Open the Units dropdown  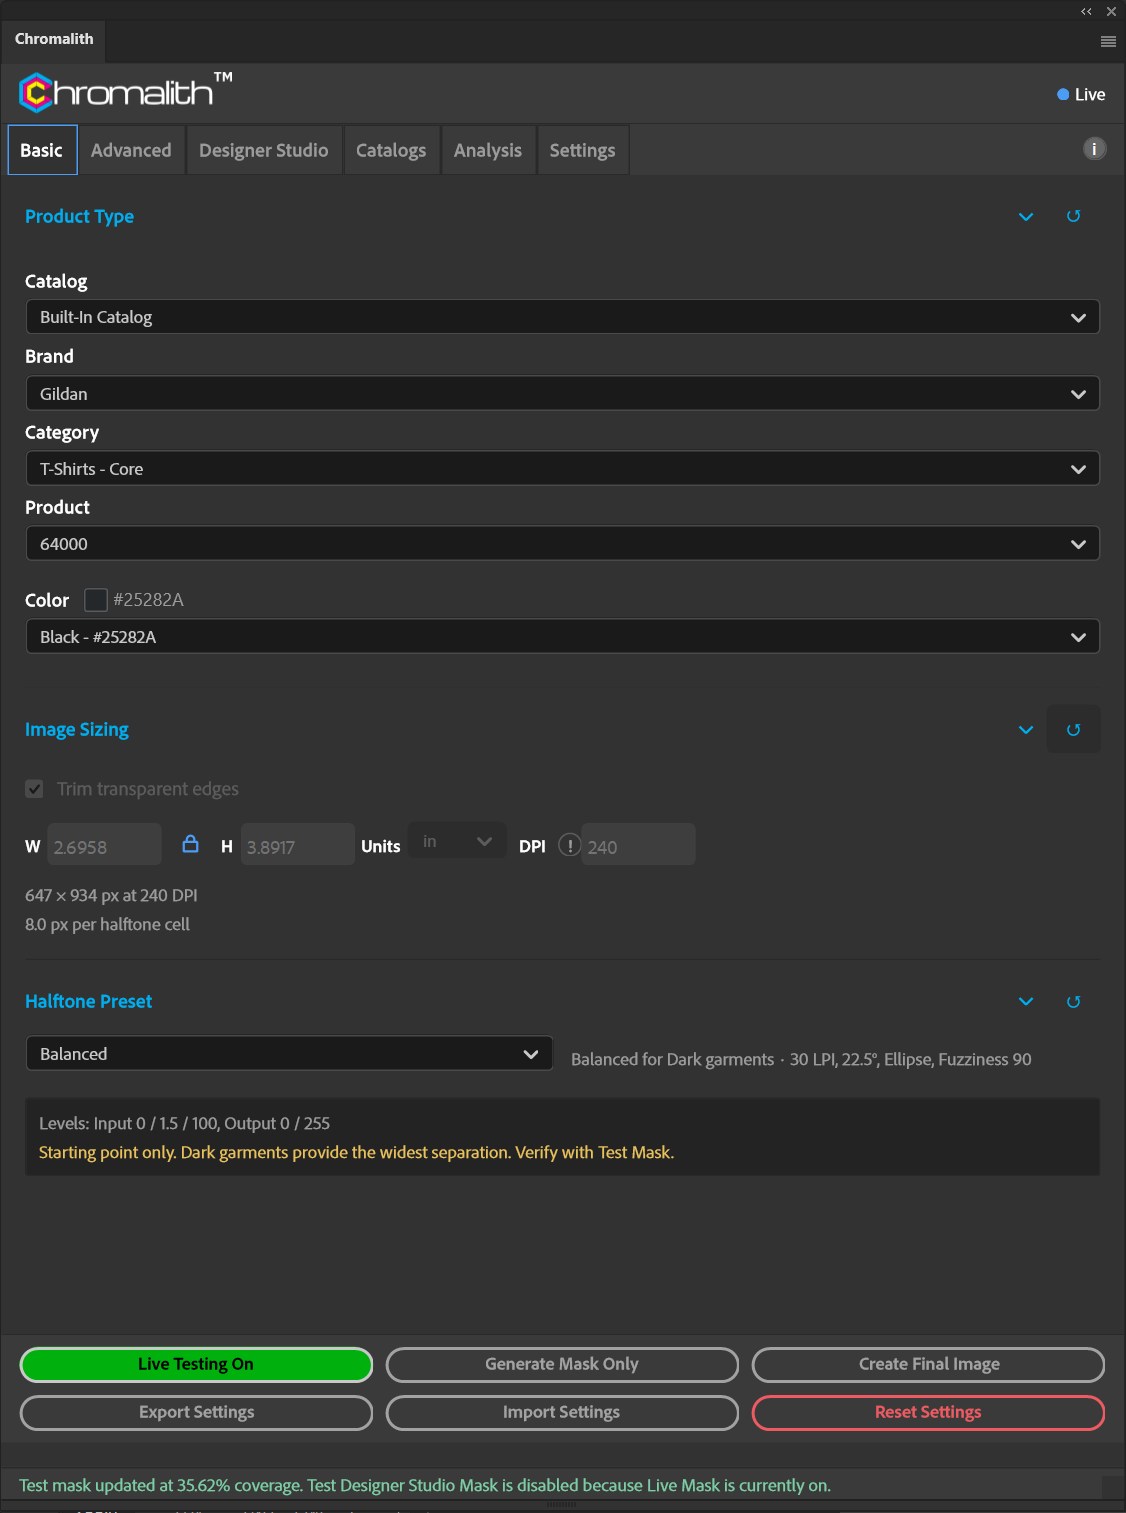(457, 842)
